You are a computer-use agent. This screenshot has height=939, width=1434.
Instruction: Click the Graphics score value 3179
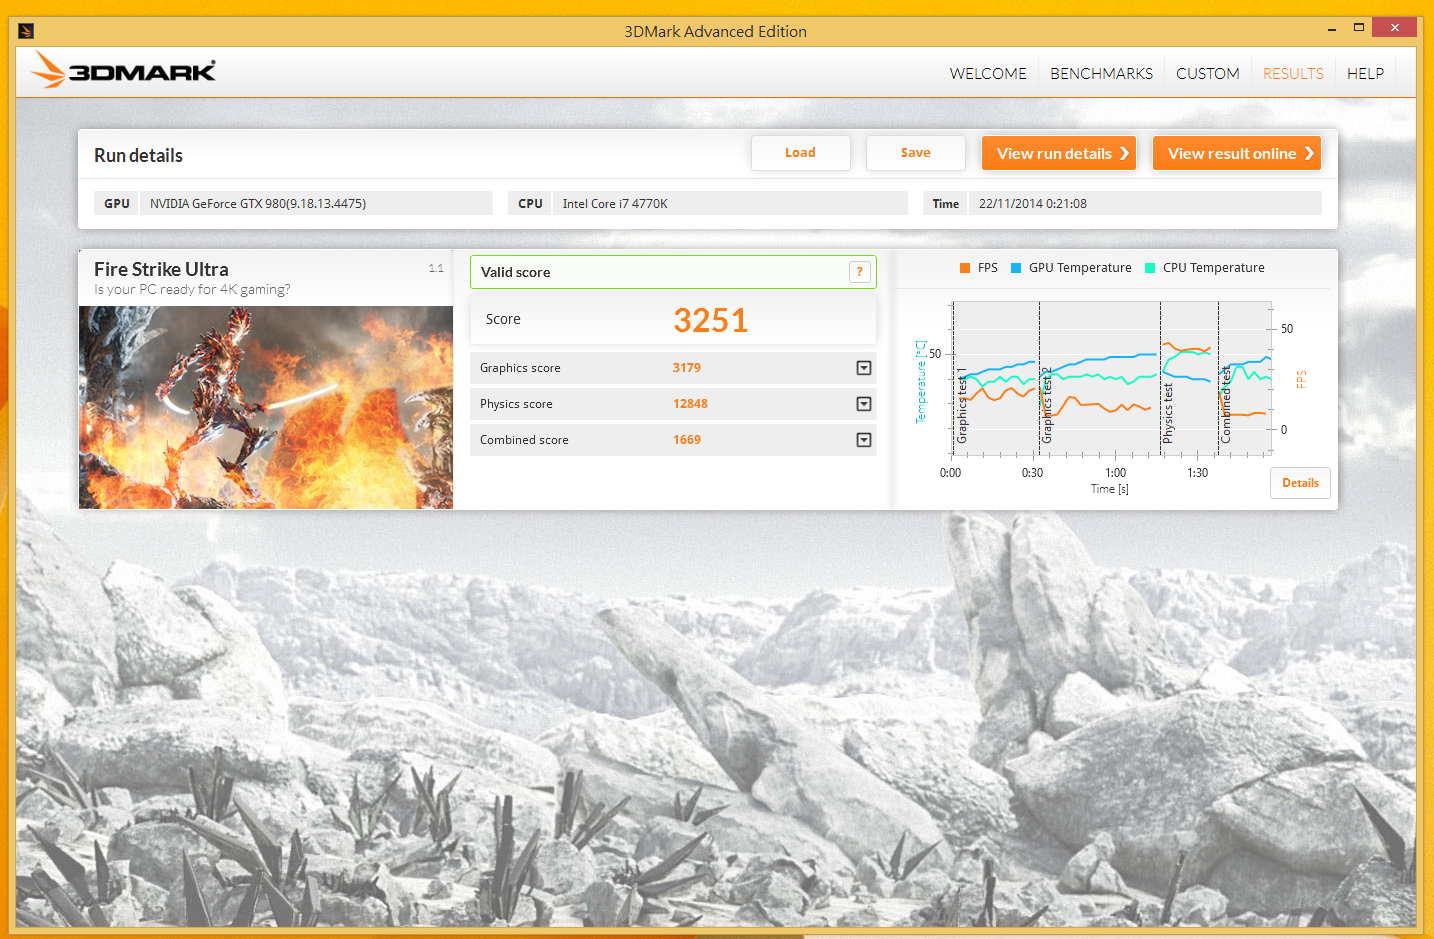point(687,368)
